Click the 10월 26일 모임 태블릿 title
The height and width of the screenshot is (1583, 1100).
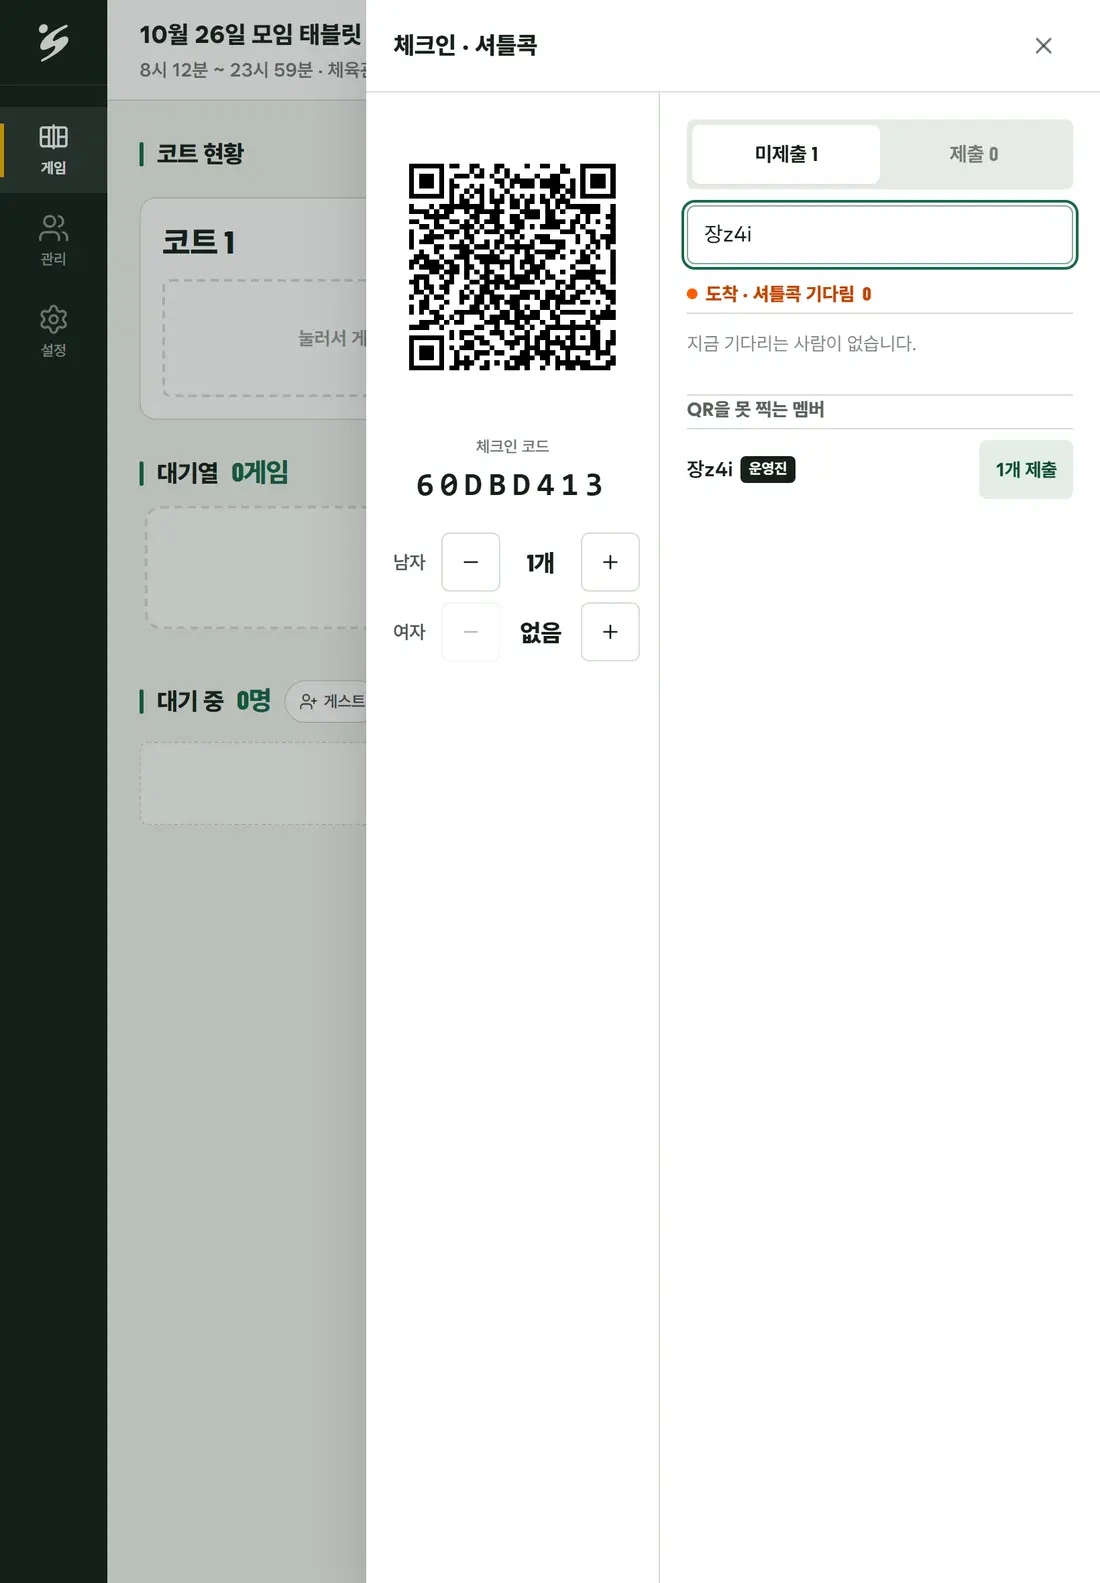[250, 34]
